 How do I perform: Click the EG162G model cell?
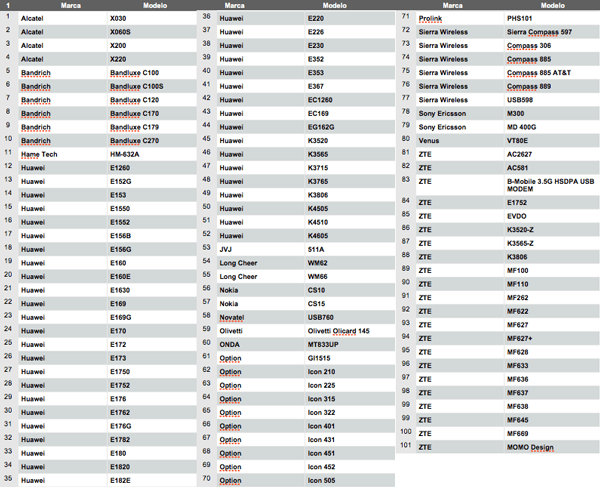350,127
